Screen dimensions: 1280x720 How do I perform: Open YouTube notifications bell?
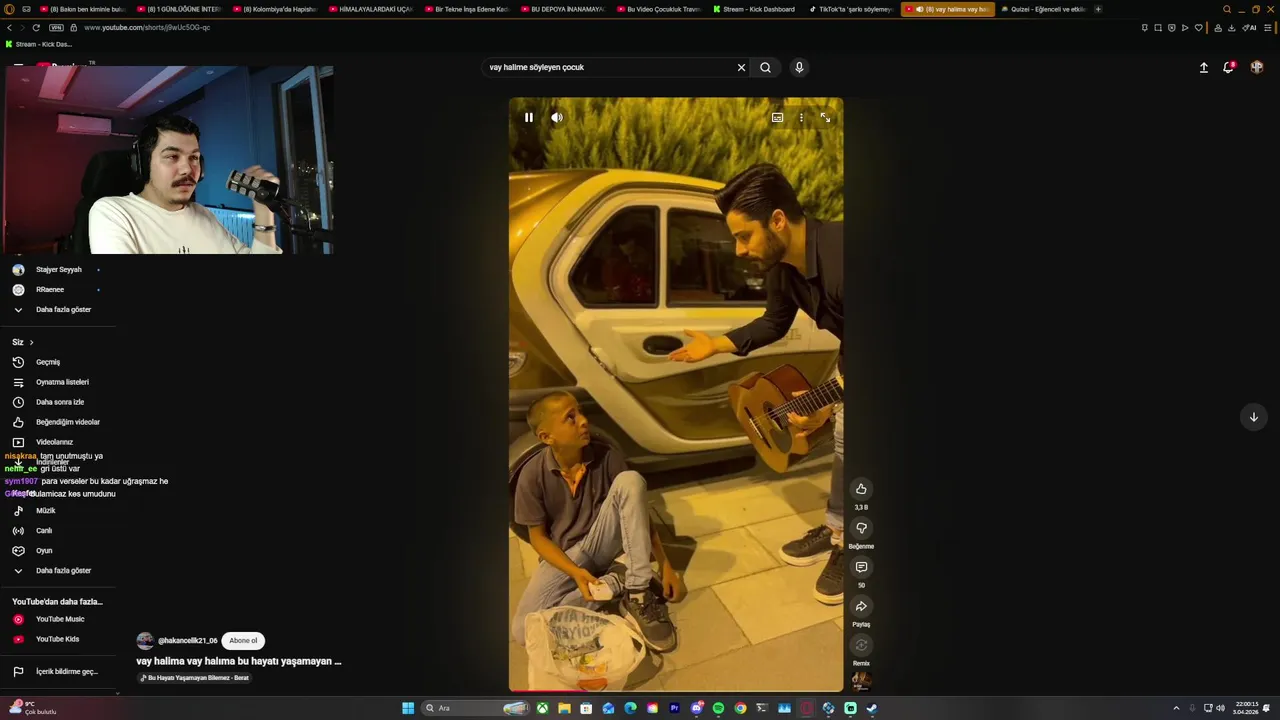tap(1228, 67)
